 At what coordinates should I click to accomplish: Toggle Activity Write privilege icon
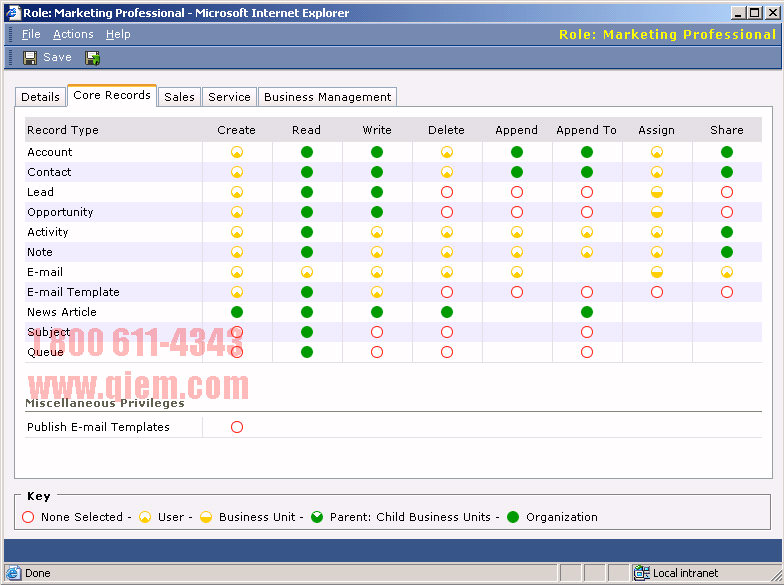click(x=377, y=232)
